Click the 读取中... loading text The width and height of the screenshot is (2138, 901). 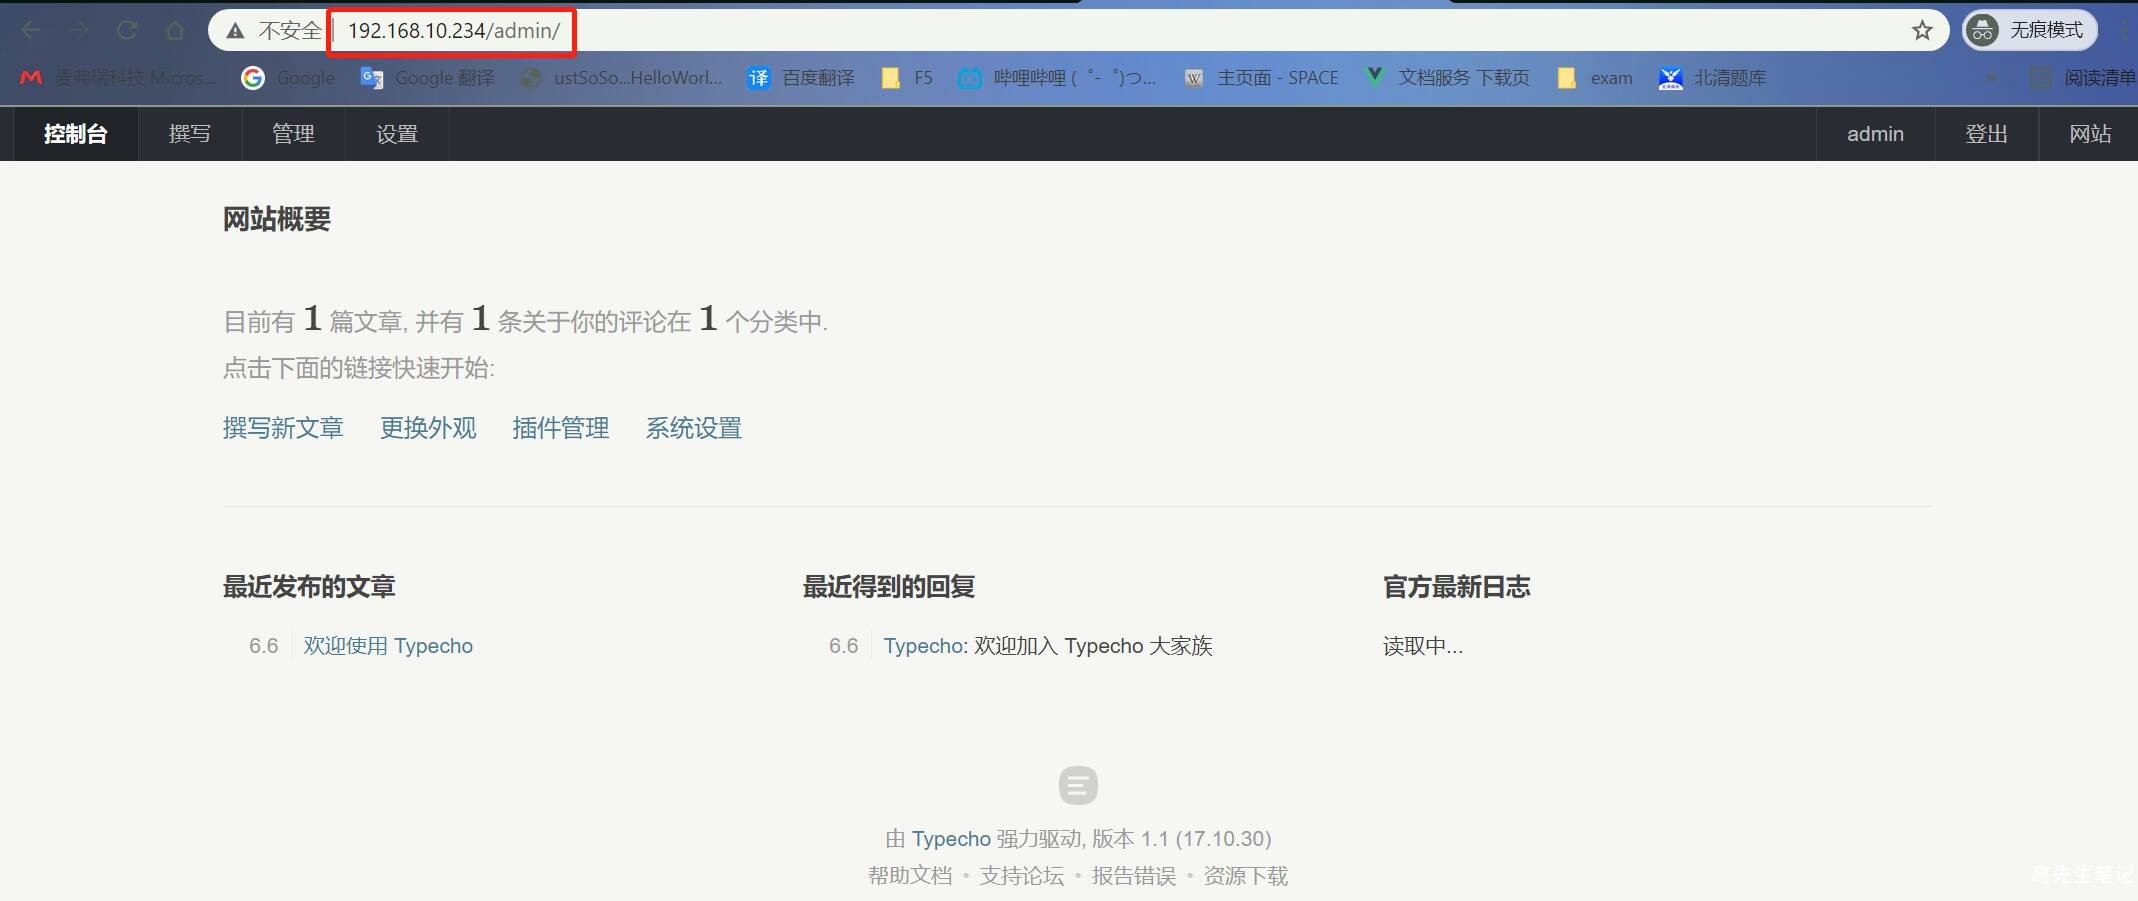point(1423,646)
